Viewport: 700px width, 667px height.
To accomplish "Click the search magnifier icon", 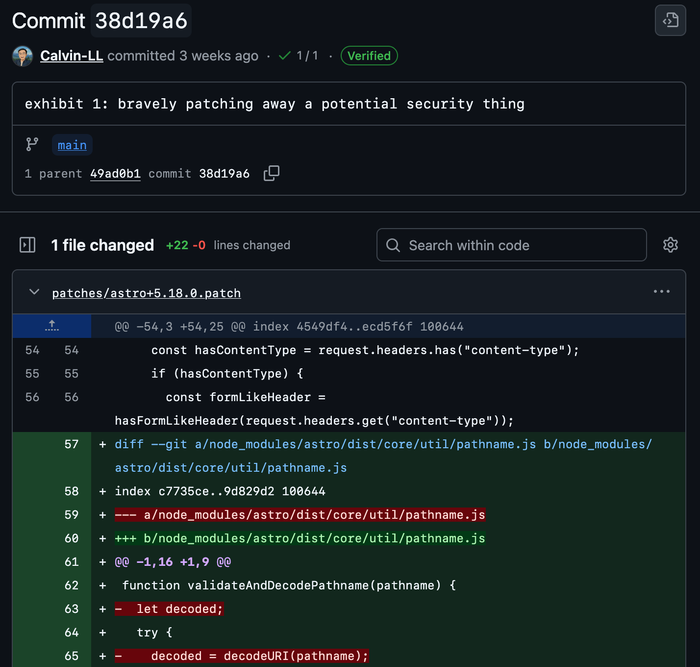I will point(393,245).
